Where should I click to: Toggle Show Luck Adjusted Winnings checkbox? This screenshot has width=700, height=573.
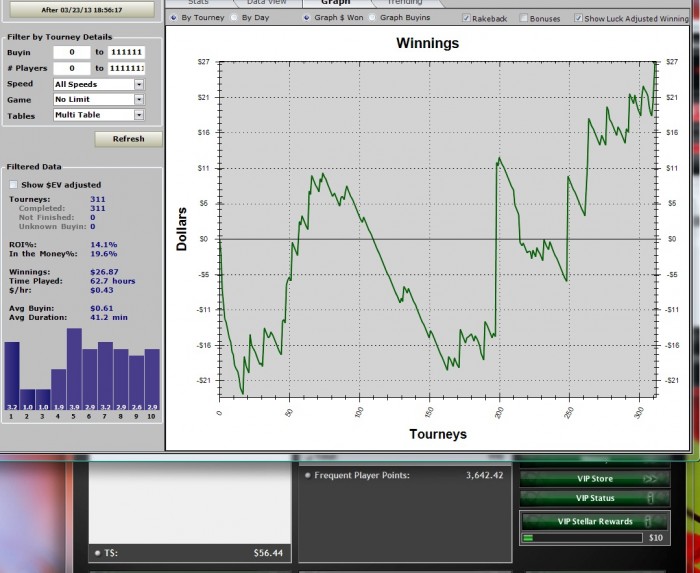578,18
